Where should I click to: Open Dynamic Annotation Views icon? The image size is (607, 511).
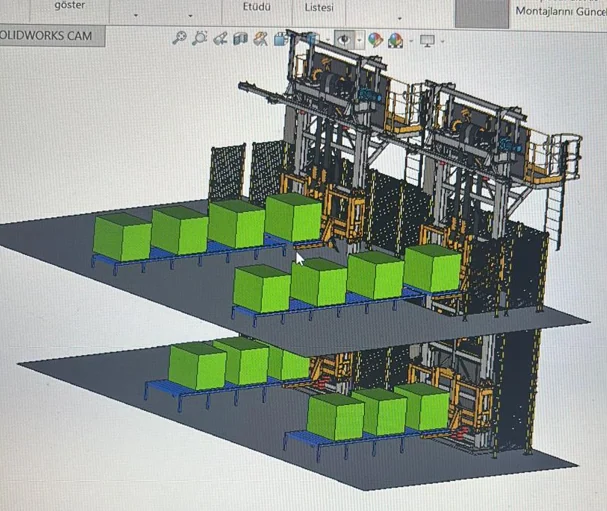[x=261, y=39]
